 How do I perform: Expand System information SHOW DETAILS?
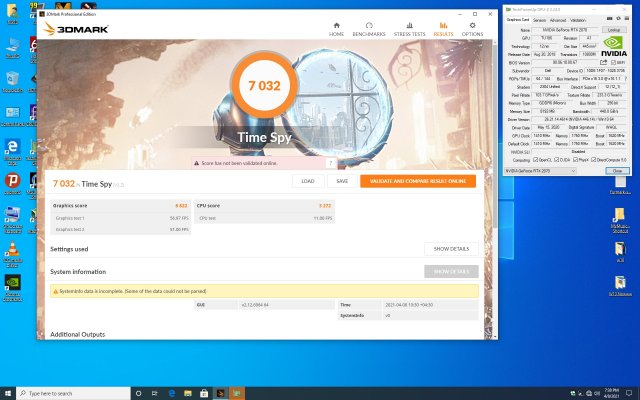(x=450, y=271)
